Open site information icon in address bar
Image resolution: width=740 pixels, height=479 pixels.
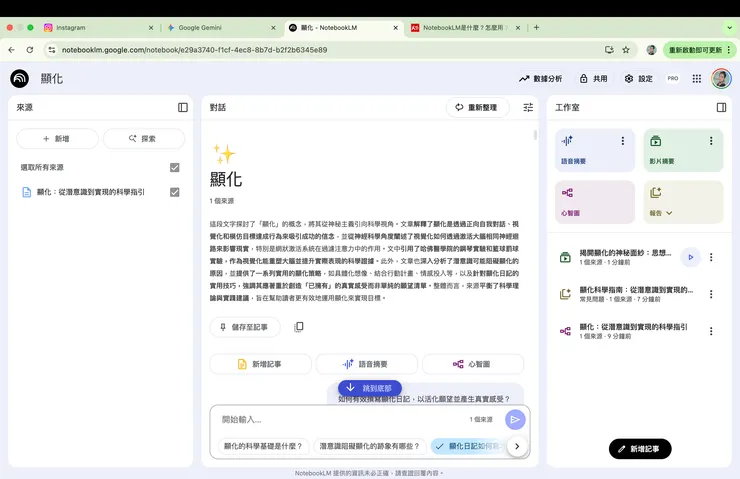click(51, 50)
